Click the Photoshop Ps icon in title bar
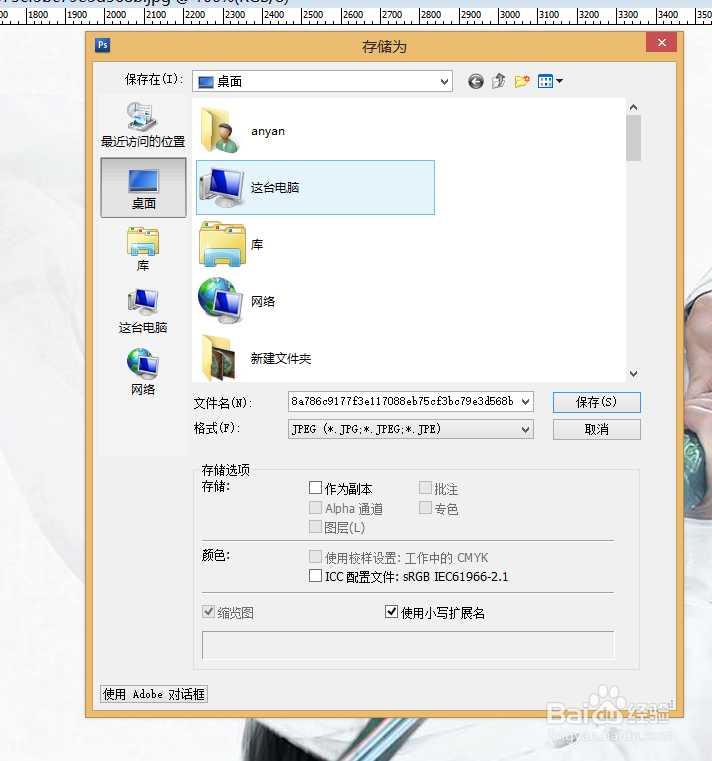Image resolution: width=712 pixels, height=761 pixels. coord(102,45)
